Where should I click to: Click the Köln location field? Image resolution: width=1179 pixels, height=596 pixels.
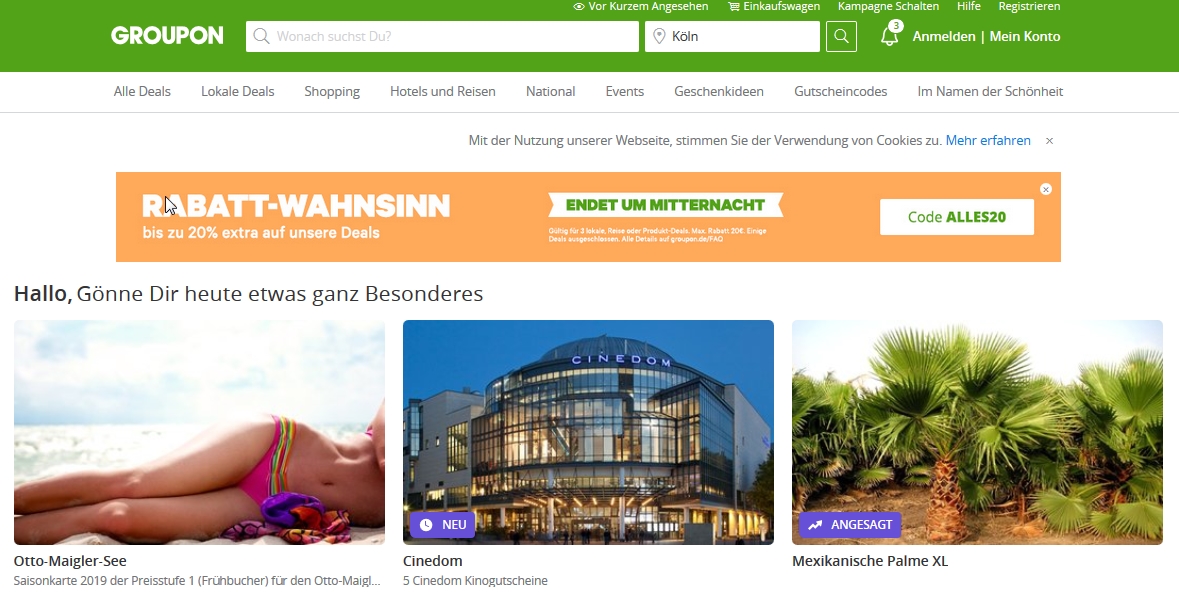point(732,36)
